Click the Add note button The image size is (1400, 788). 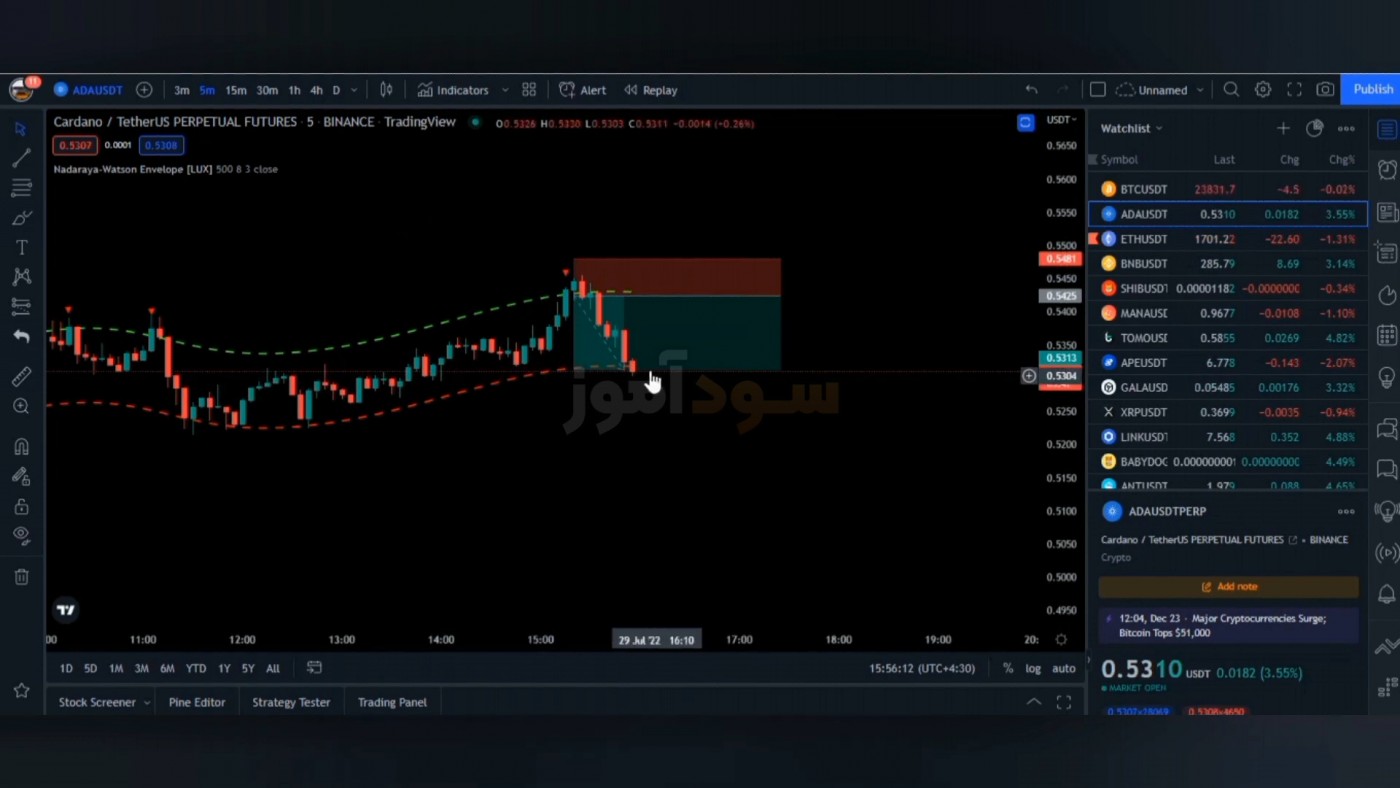pos(1229,587)
